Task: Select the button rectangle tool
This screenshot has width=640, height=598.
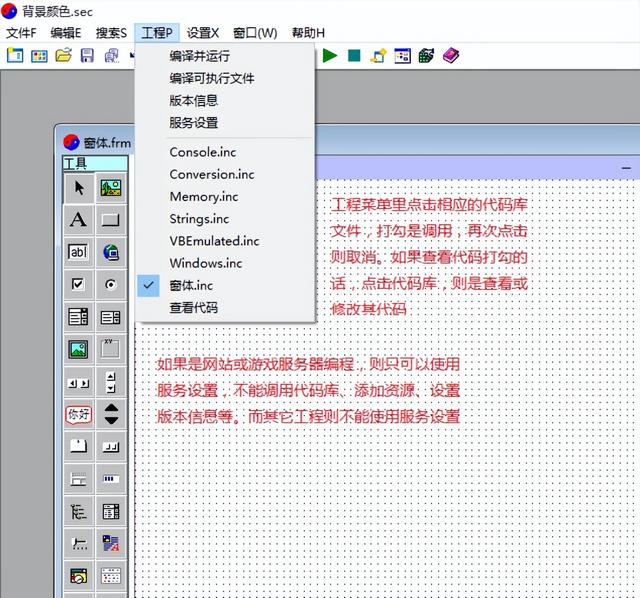Action: 111,220
